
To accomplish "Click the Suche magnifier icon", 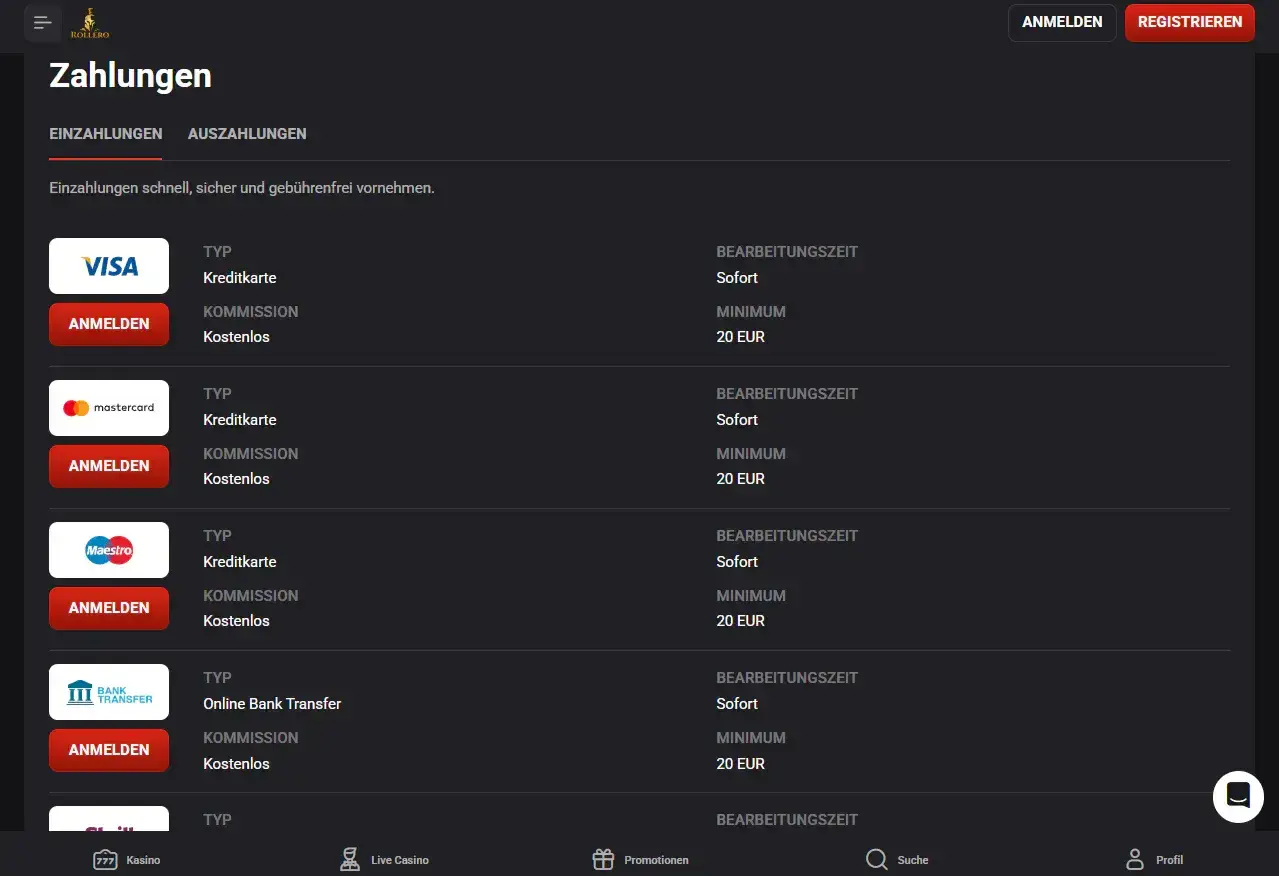I will point(877,860).
